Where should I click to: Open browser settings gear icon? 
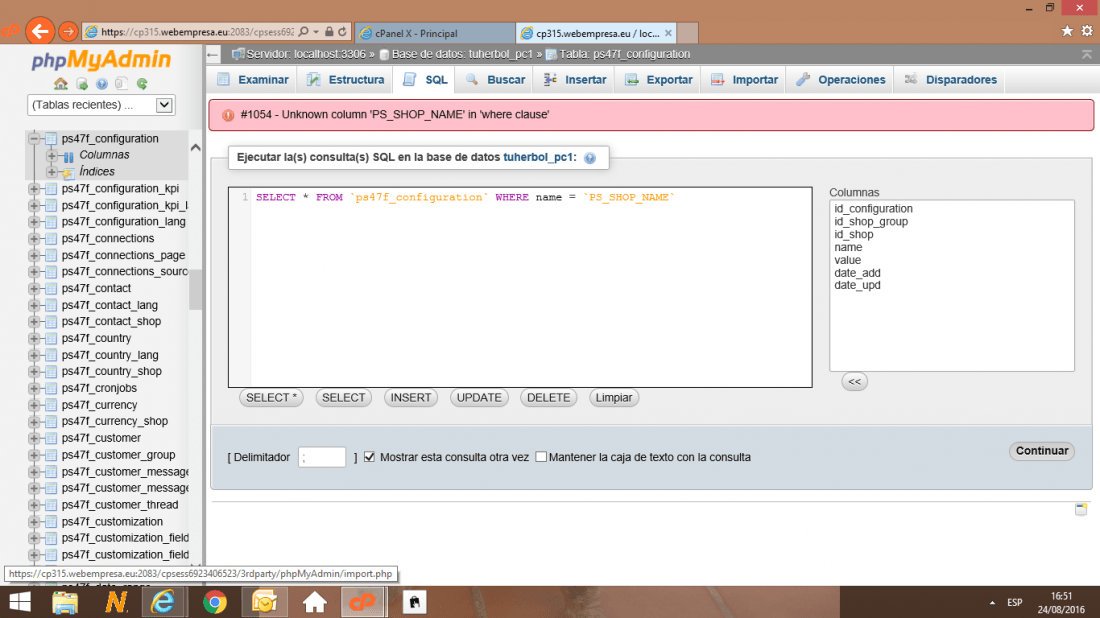pyautogui.click(x=1087, y=31)
